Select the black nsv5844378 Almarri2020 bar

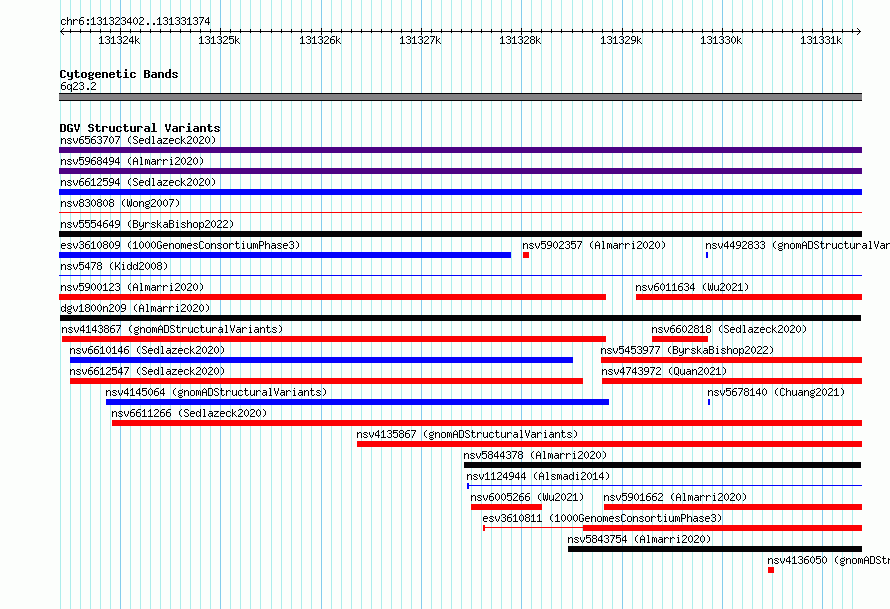click(662, 465)
